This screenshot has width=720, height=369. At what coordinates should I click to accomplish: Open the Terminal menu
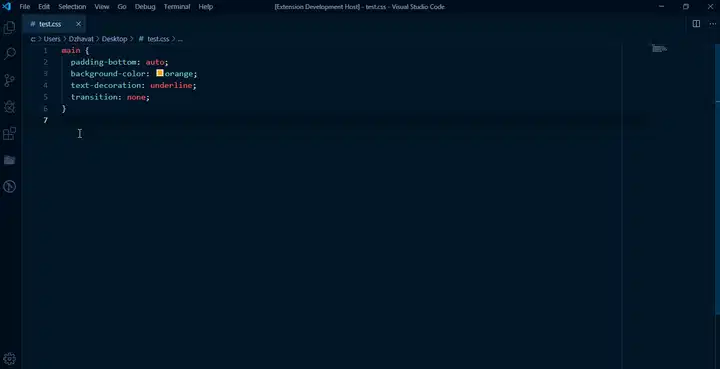pos(177,6)
